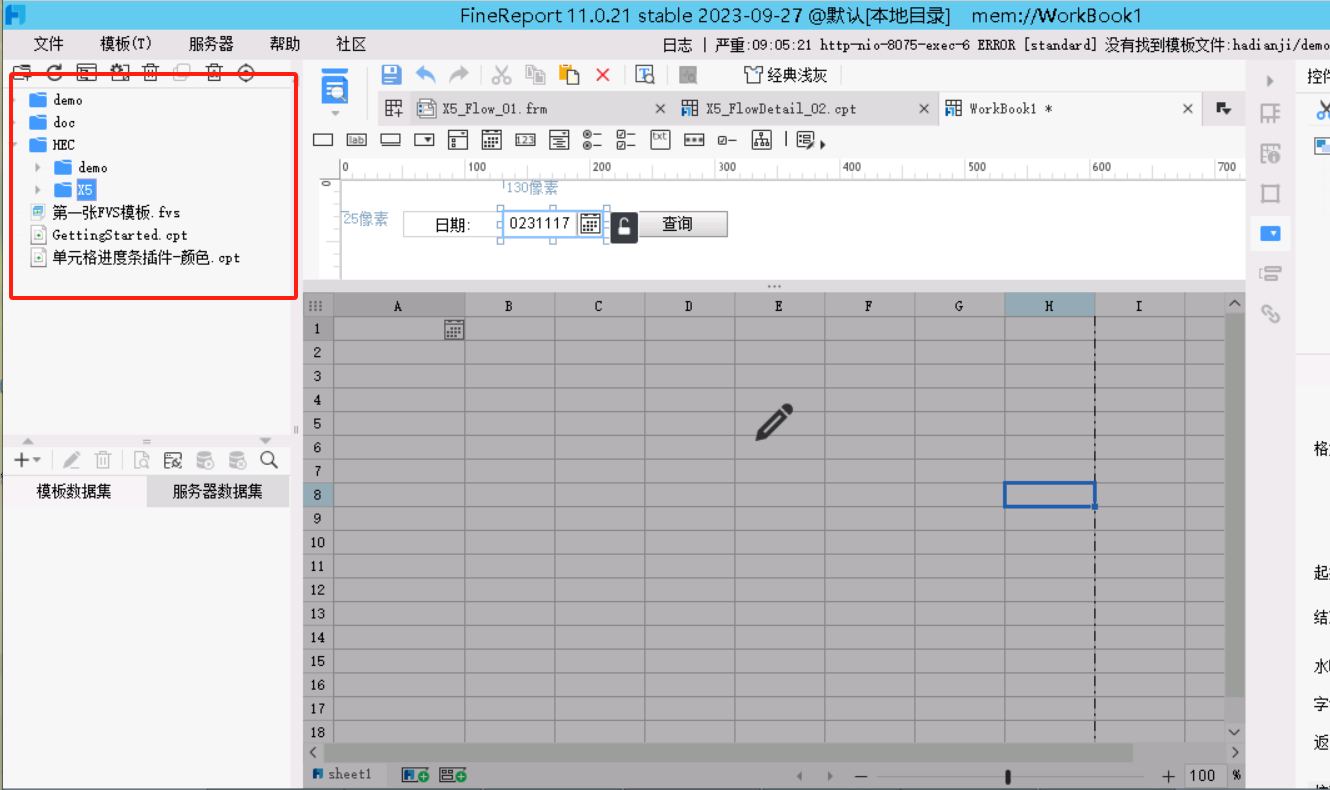
Task: Click the Cut scissors icon
Action: click(502, 75)
